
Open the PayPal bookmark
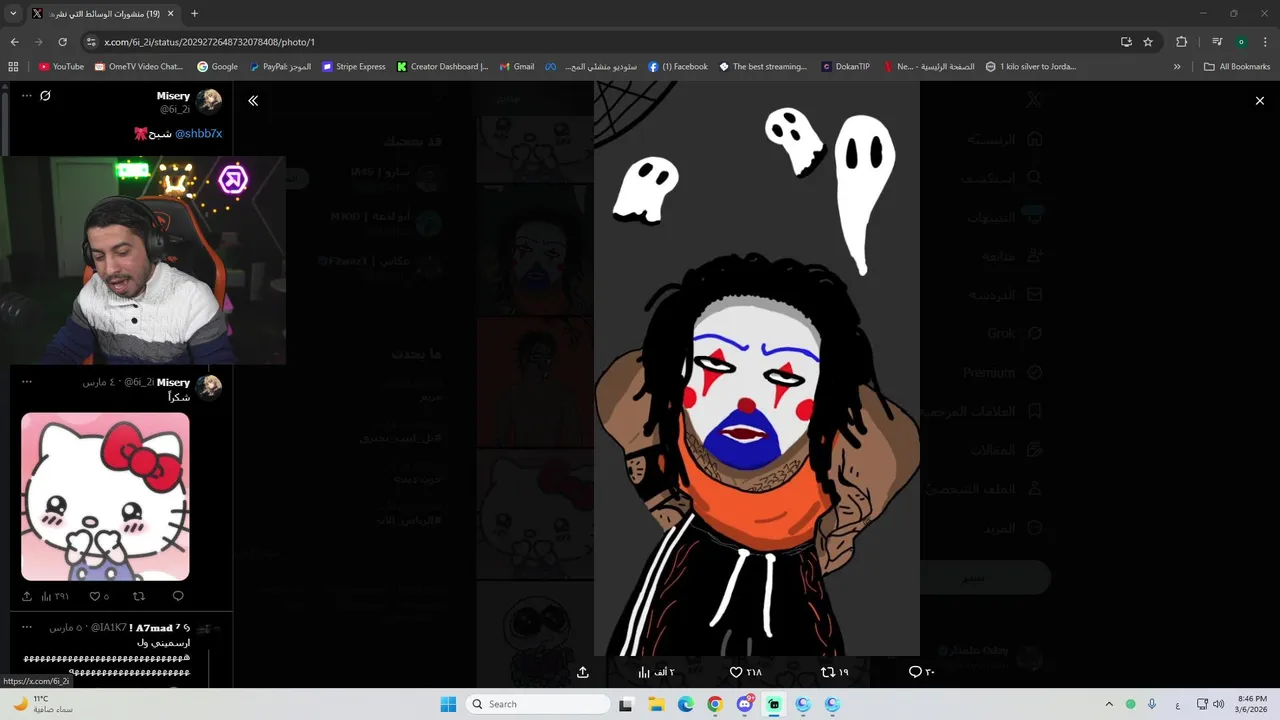coord(280,66)
